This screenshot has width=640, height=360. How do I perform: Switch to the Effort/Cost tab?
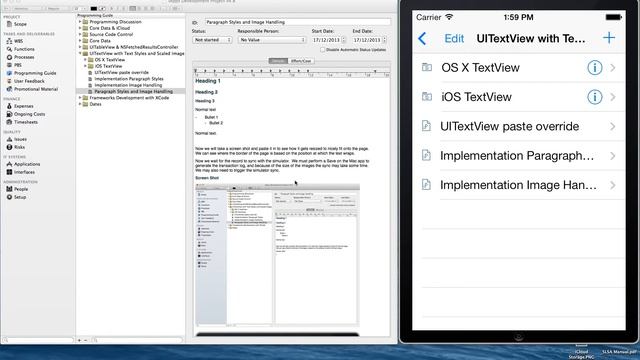pos(301,61)
